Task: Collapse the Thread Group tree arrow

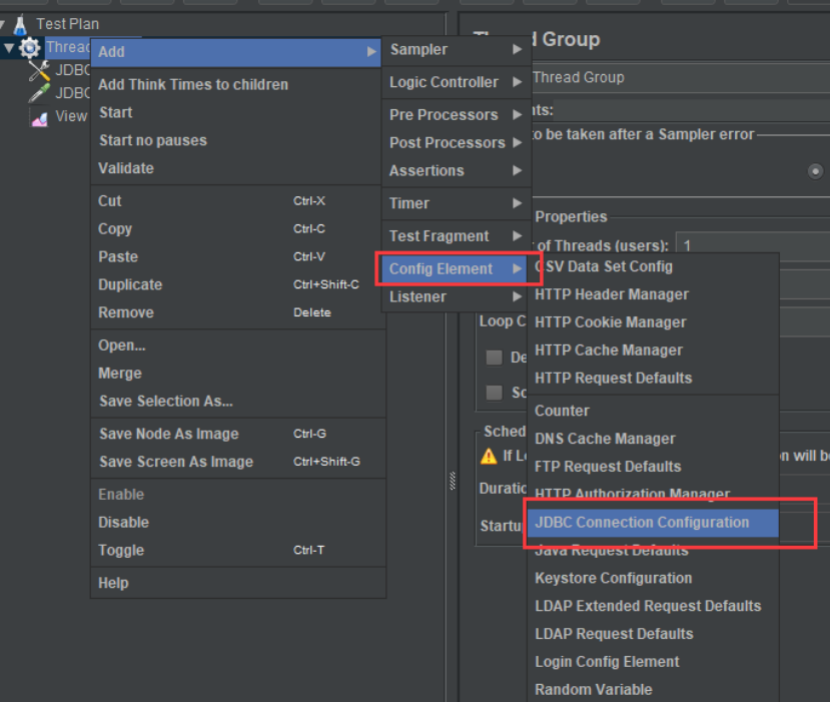Action: [x=10, y=48]
